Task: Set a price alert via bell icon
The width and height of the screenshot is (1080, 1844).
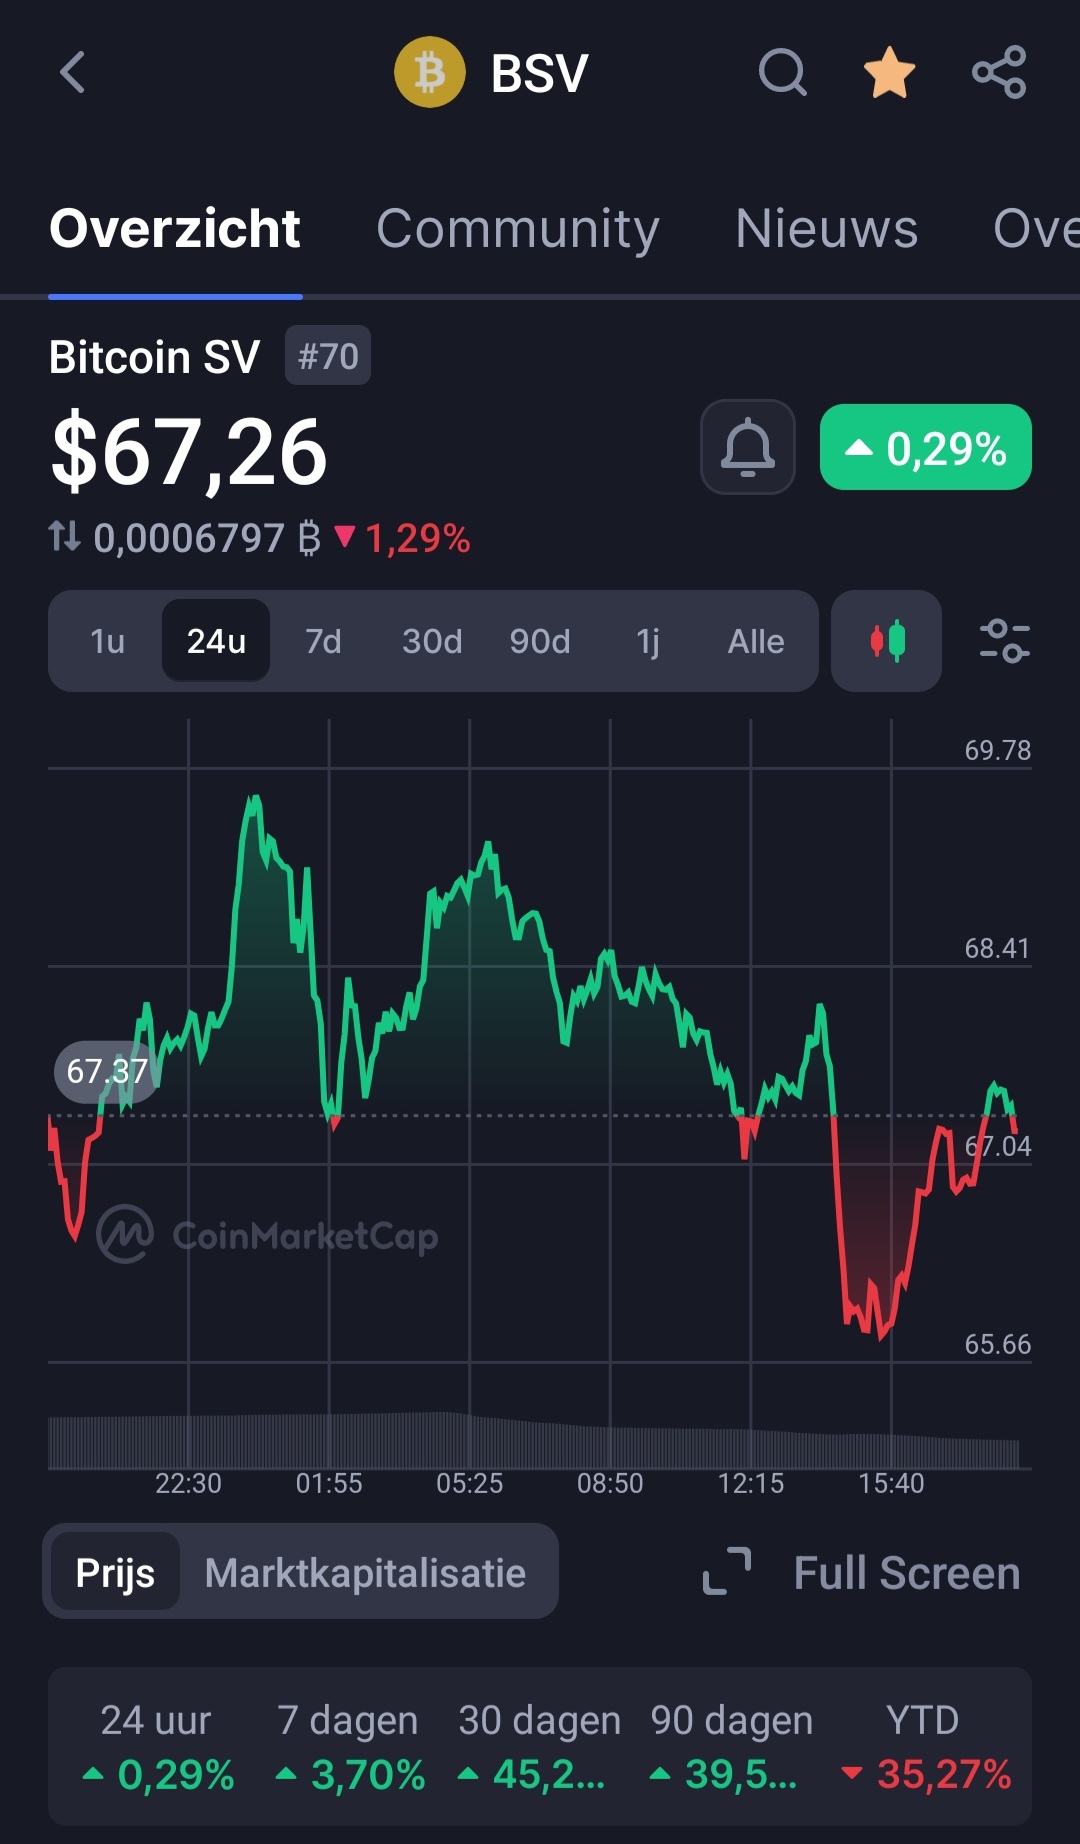Action: [x=748, y=447]
